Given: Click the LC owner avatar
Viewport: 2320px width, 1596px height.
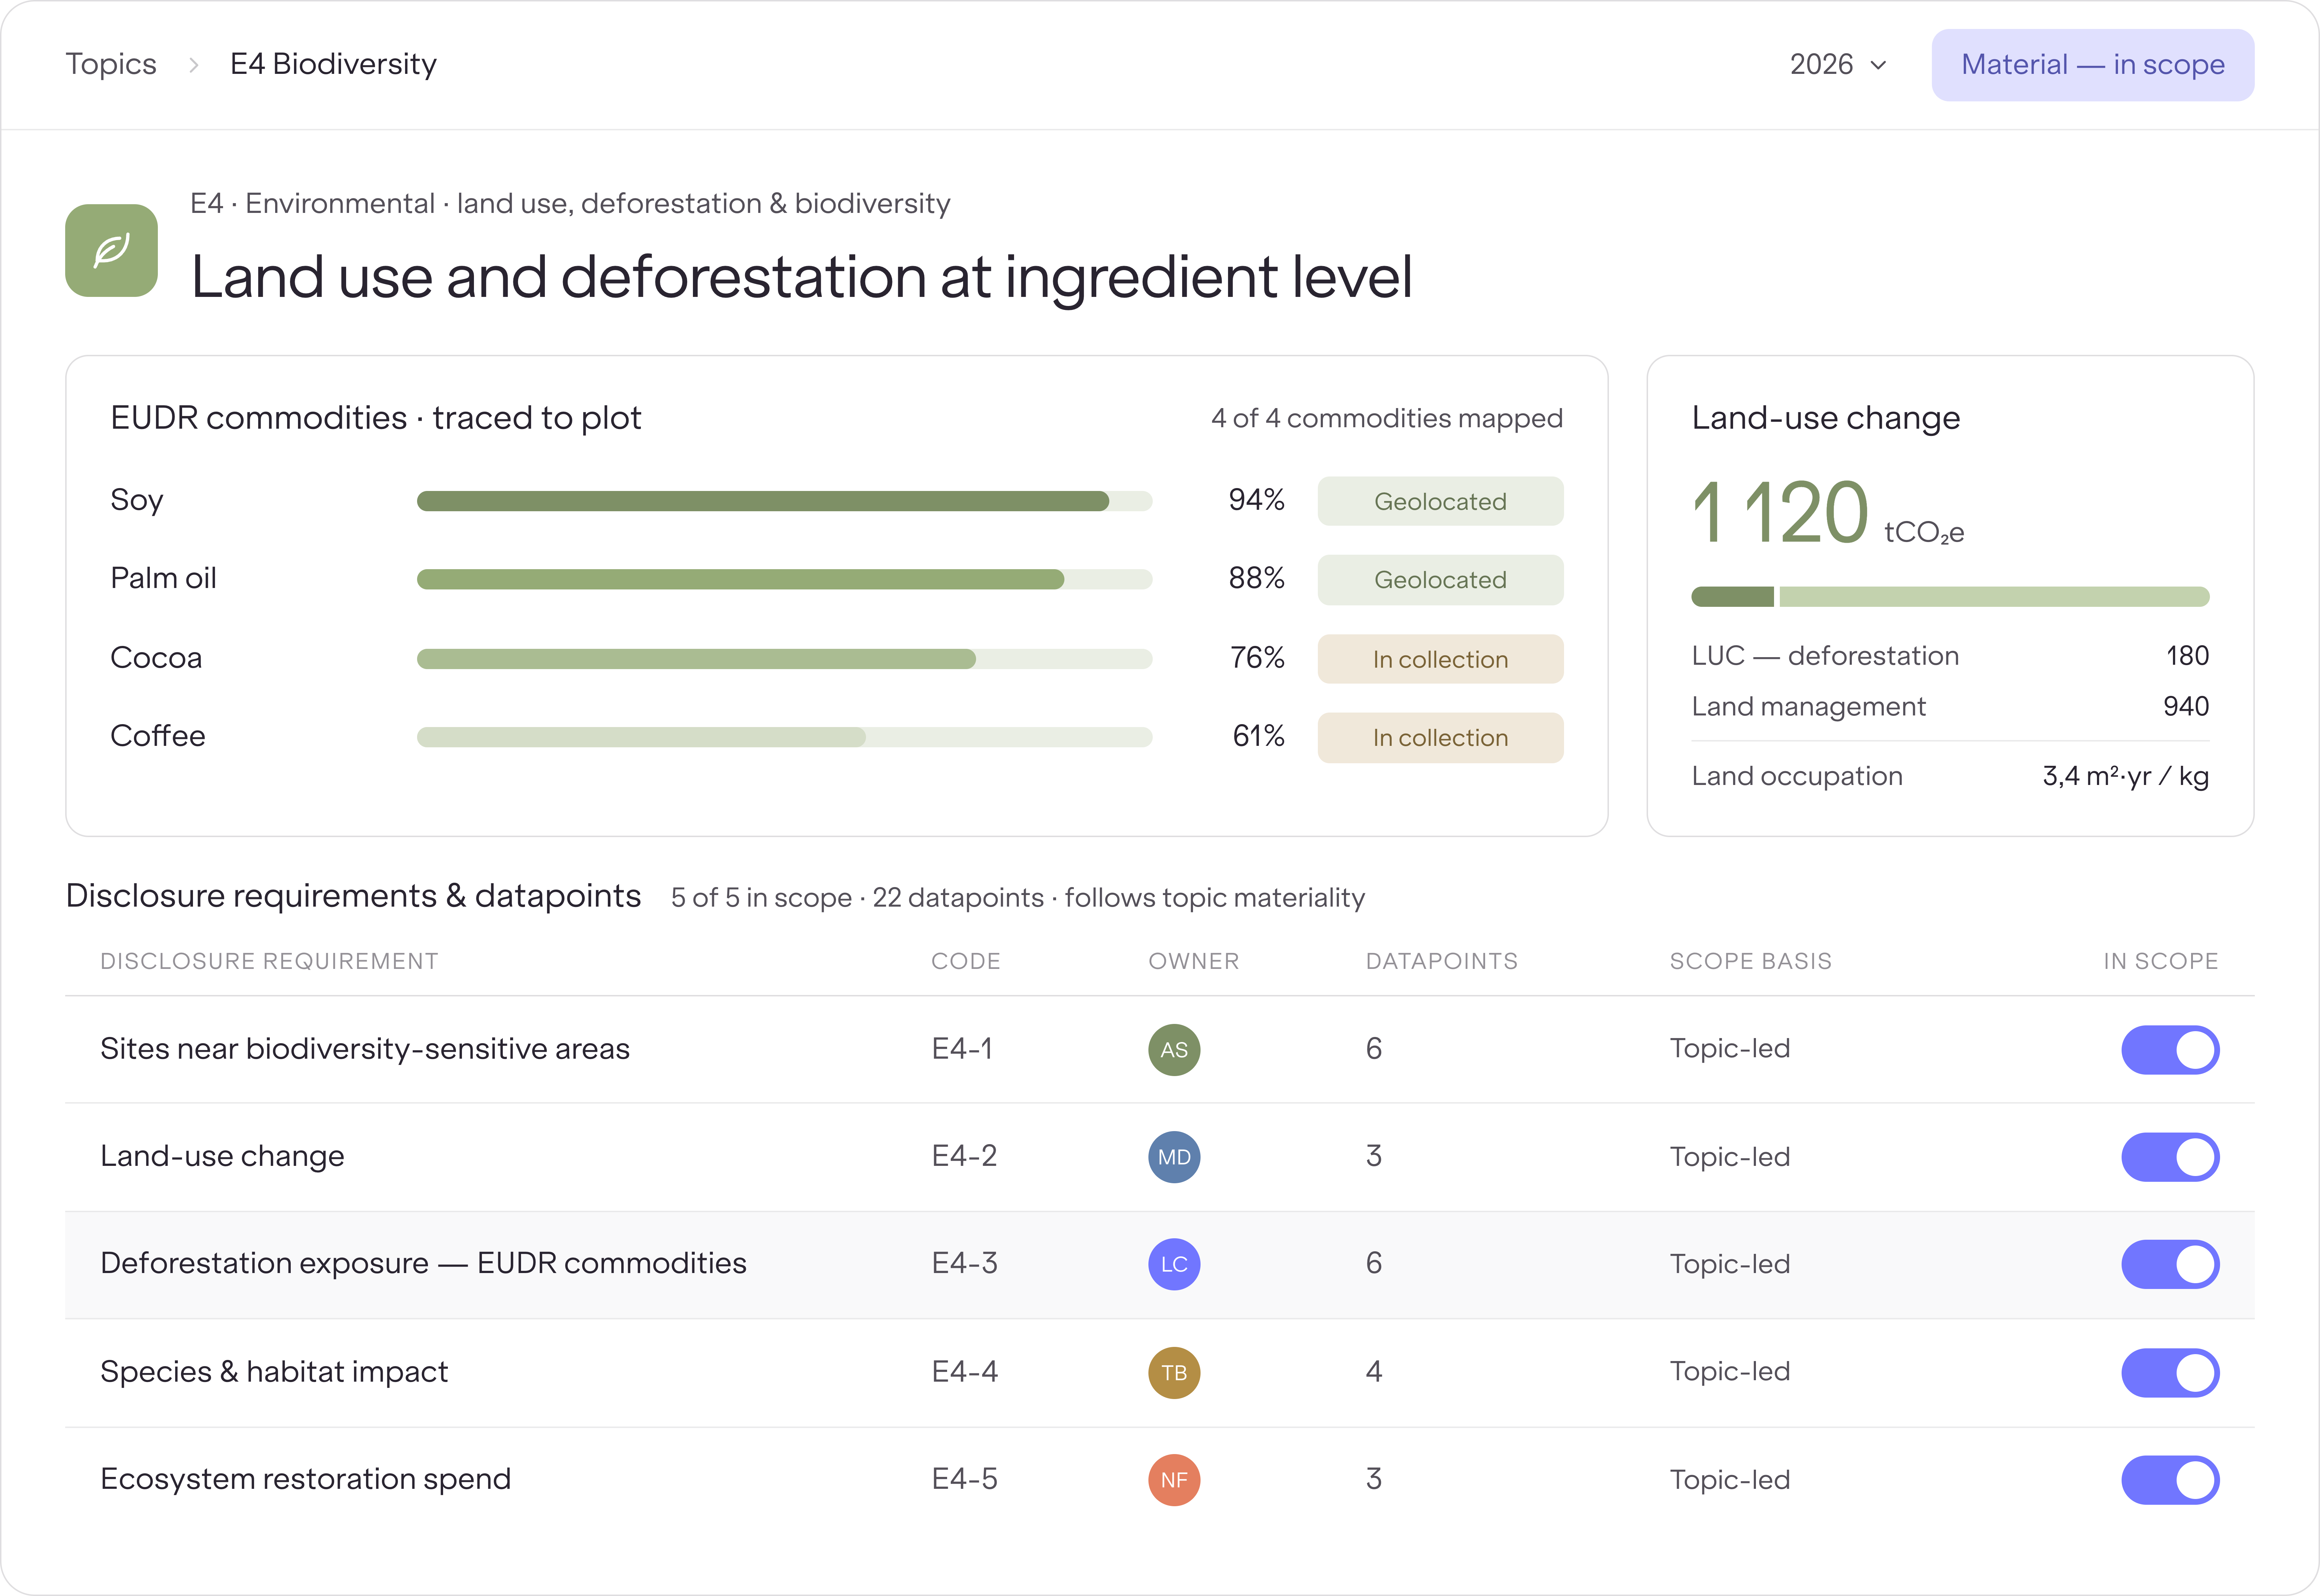Looking at the screenshot, I should pyautogui.click(x=1174, y=1264).
